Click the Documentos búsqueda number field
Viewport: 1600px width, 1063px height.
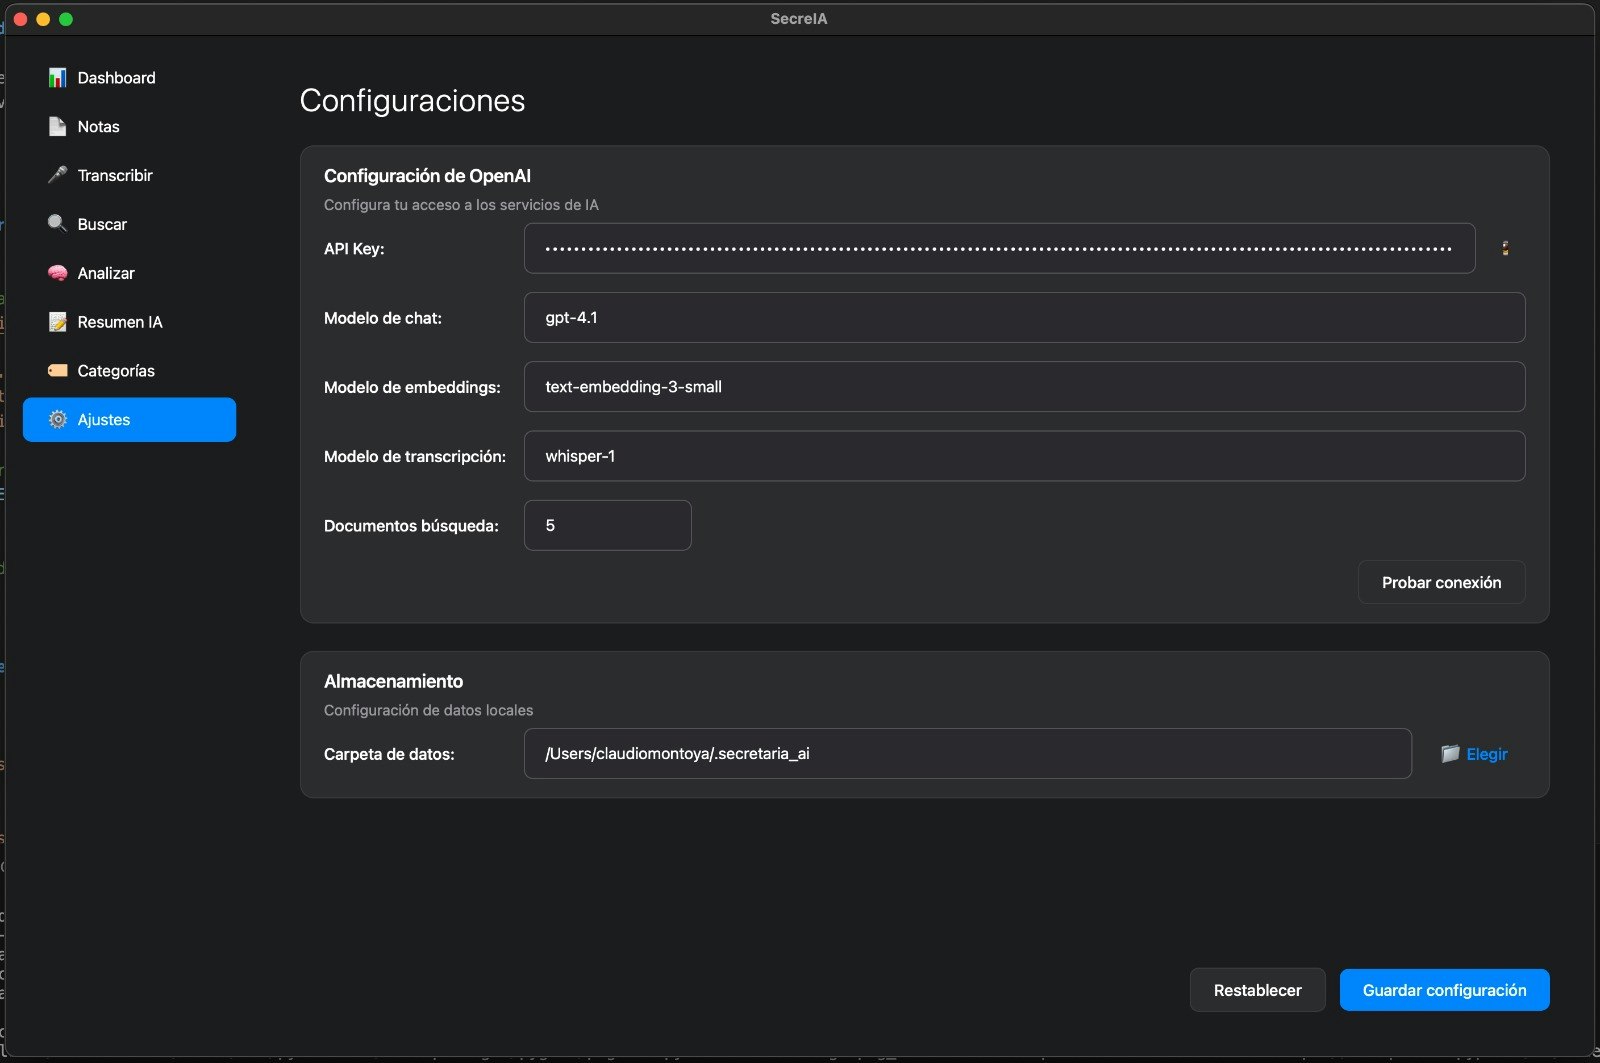[x=607, y=525]
